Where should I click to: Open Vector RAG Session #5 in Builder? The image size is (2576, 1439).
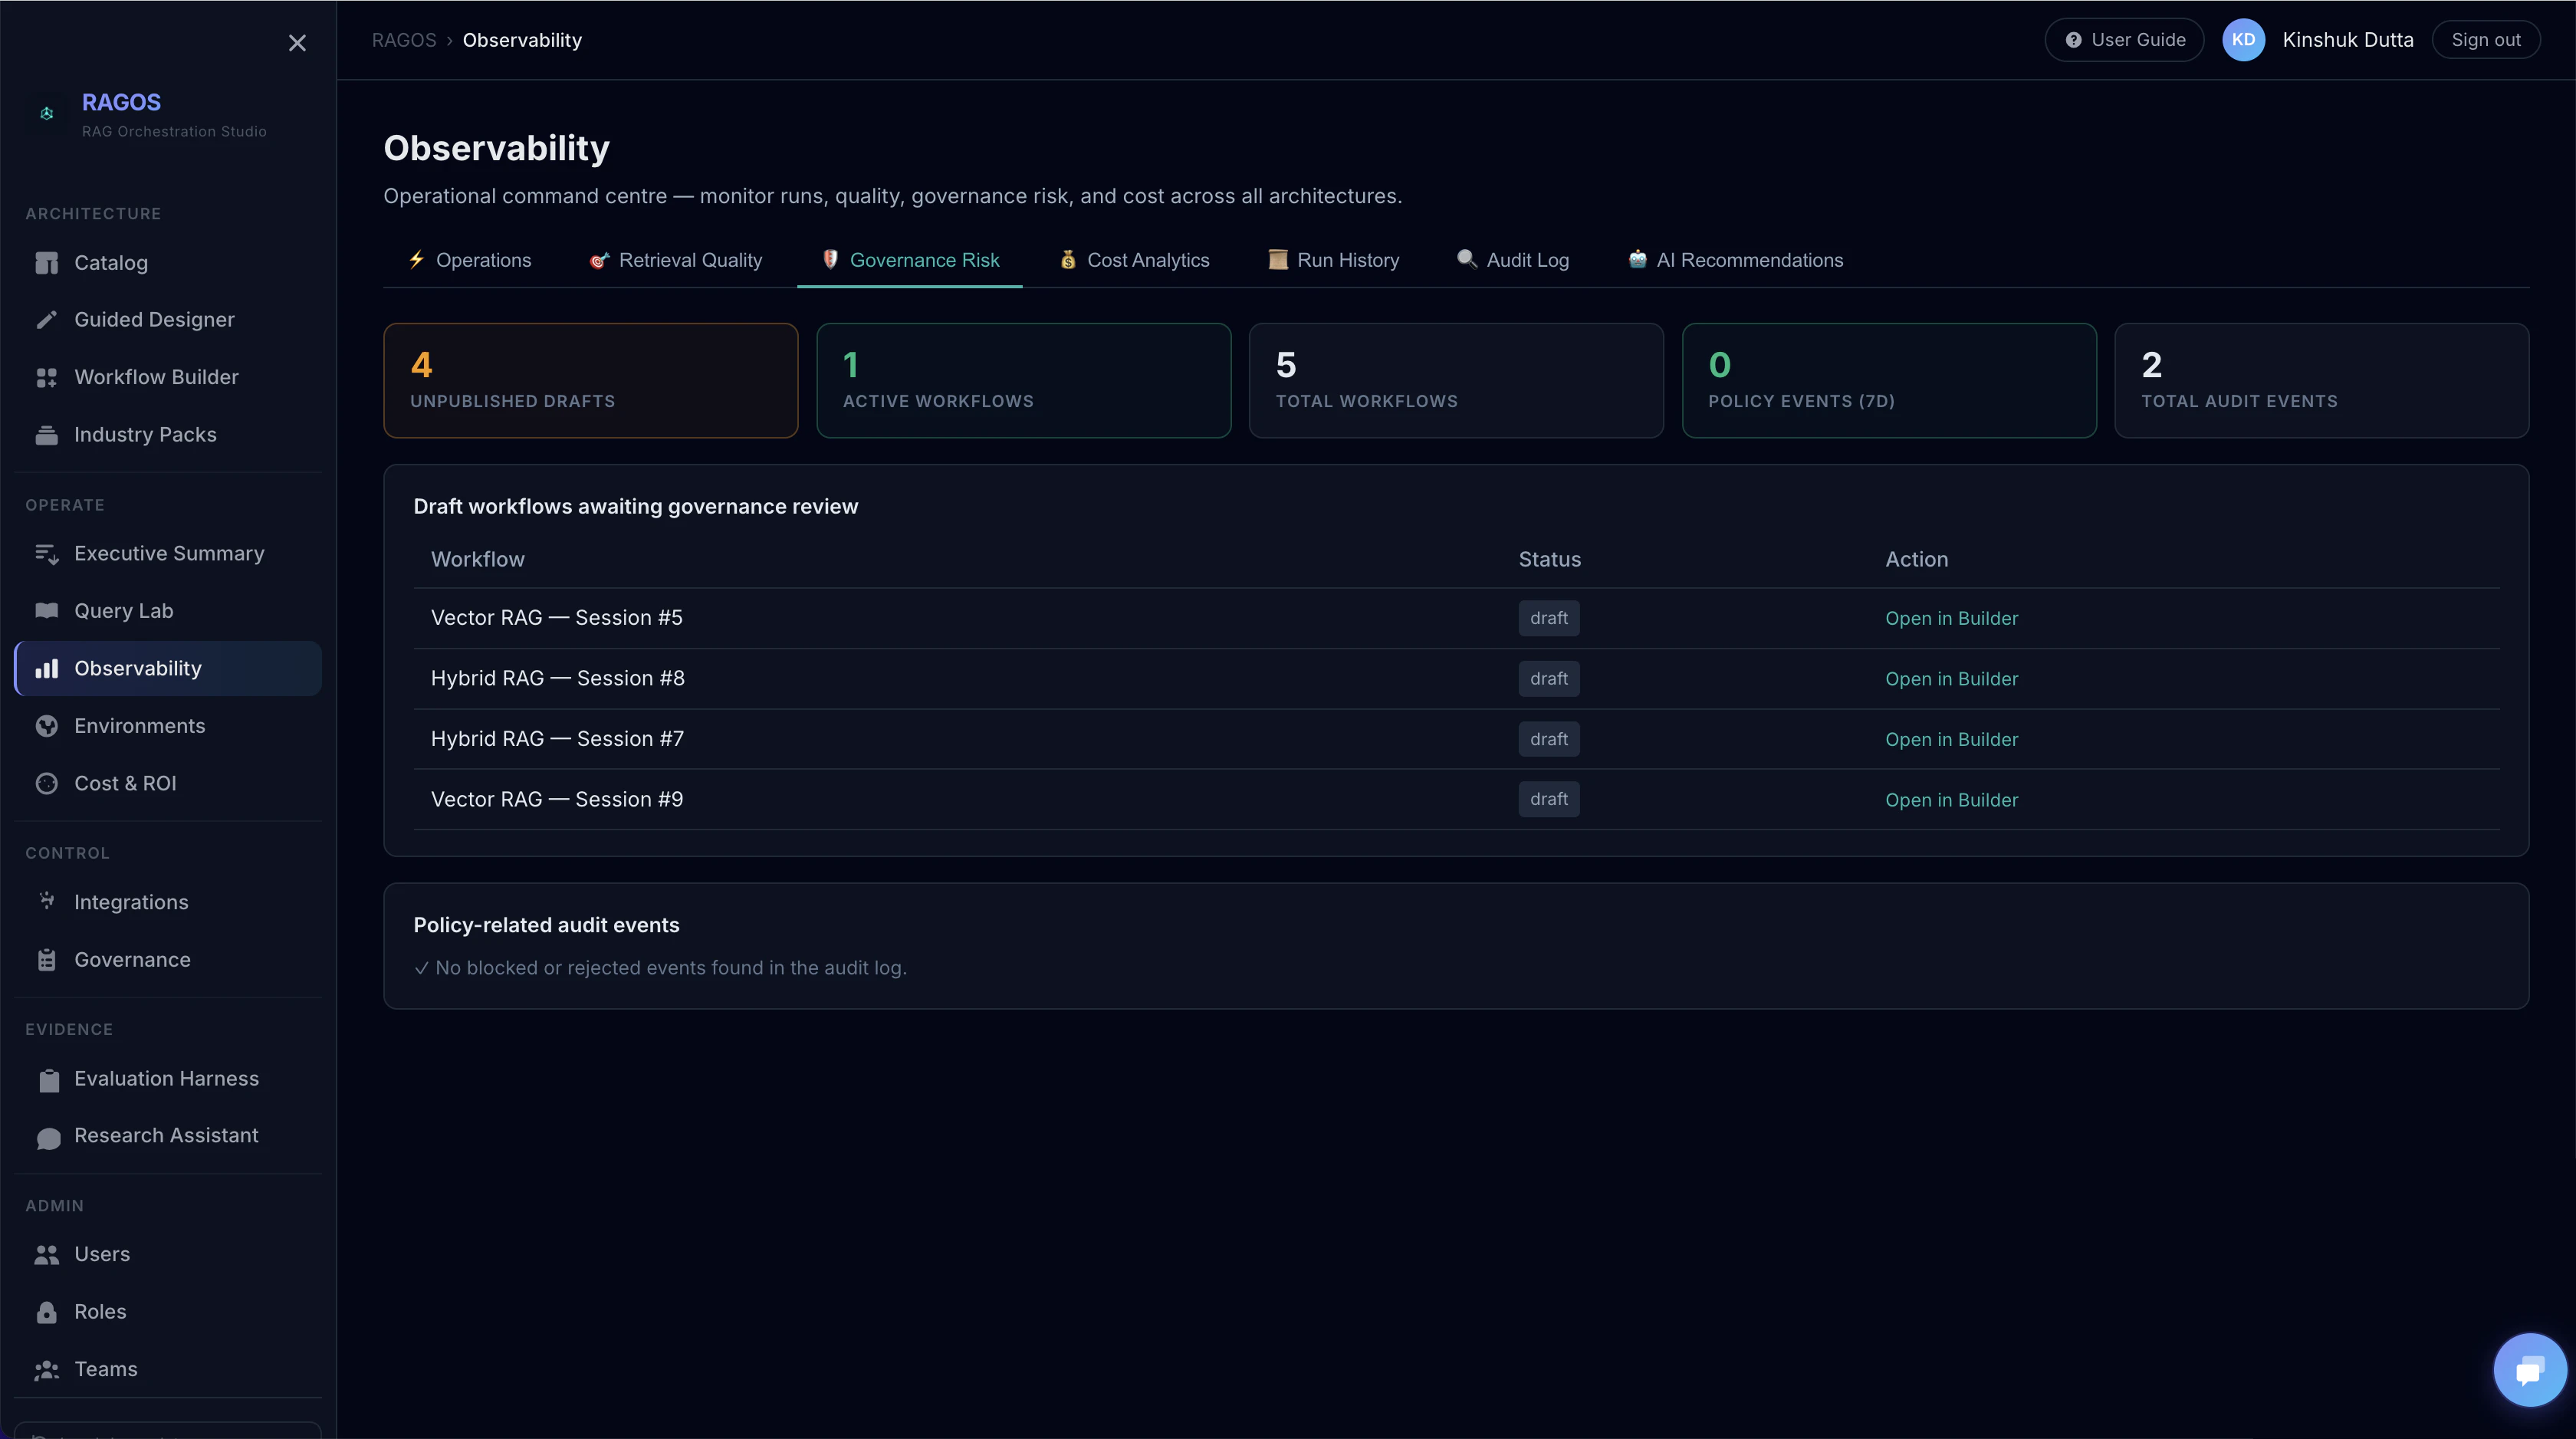[1951, 617]
